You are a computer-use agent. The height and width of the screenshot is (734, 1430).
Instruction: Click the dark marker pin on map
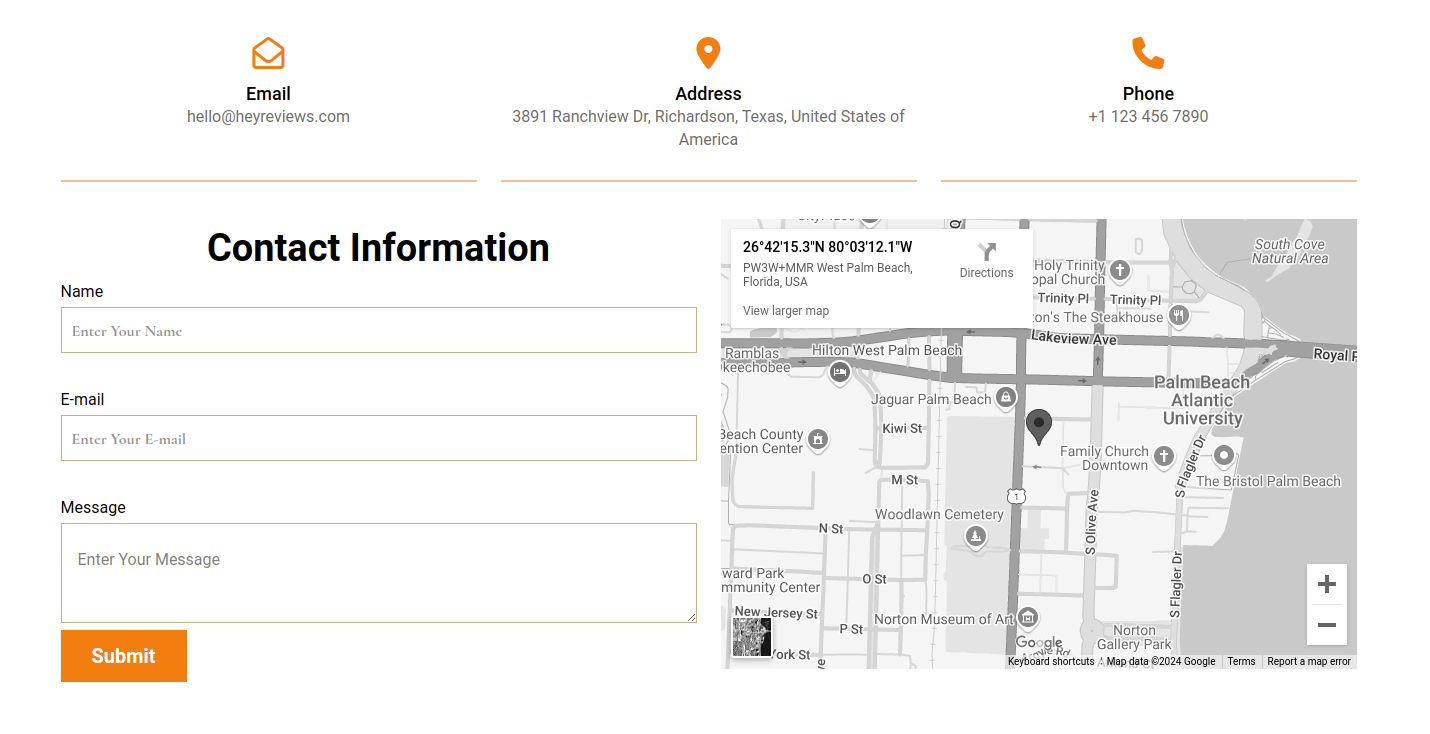1039,425
